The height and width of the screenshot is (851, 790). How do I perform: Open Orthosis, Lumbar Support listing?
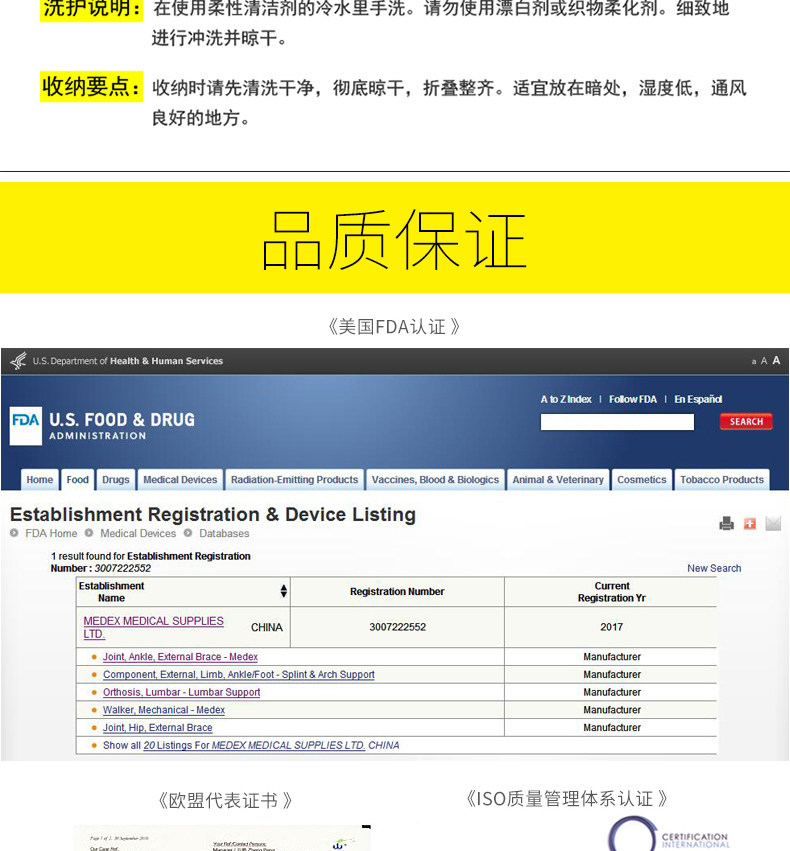(x=181, y=693)
